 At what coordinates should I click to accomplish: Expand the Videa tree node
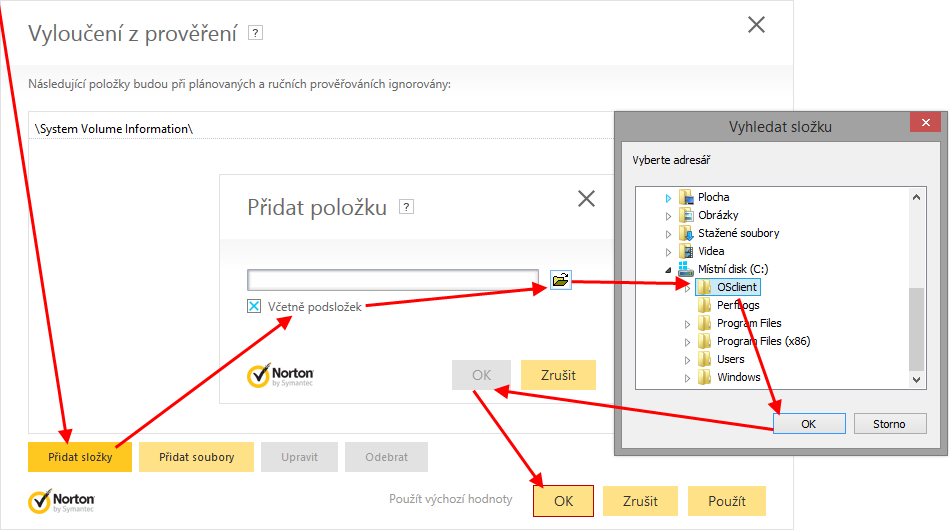[x=668, y=252]
